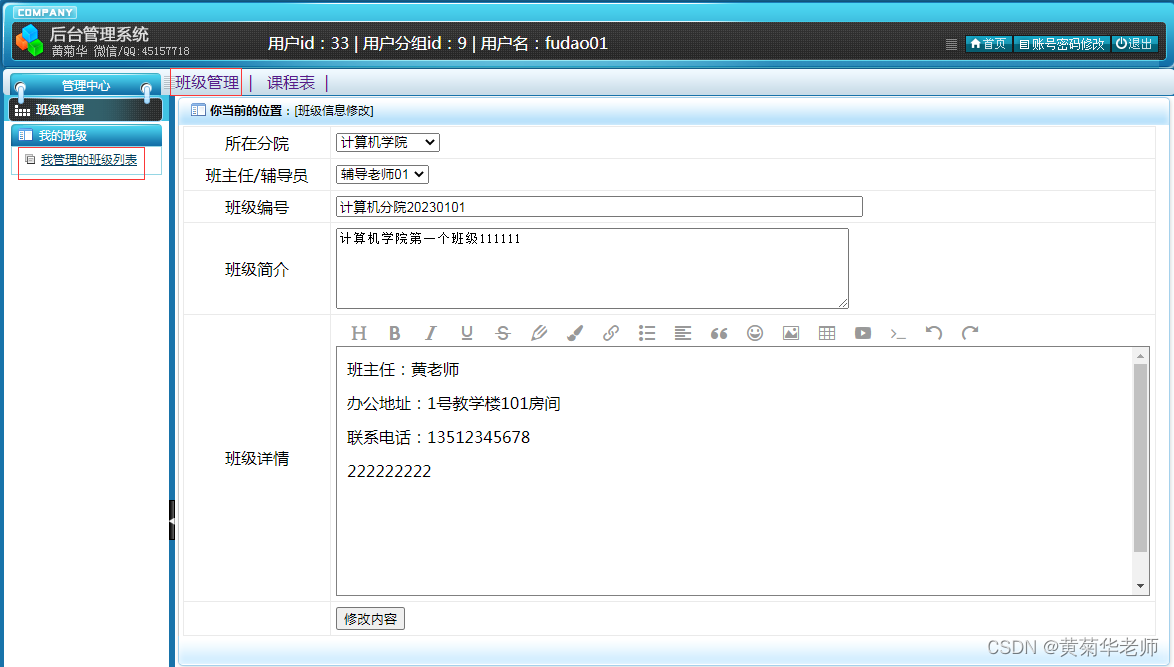Viewport: 1174px width, 667px height.
Task: Open 账号密码修改 button
Action: [x=1062, y=44]
